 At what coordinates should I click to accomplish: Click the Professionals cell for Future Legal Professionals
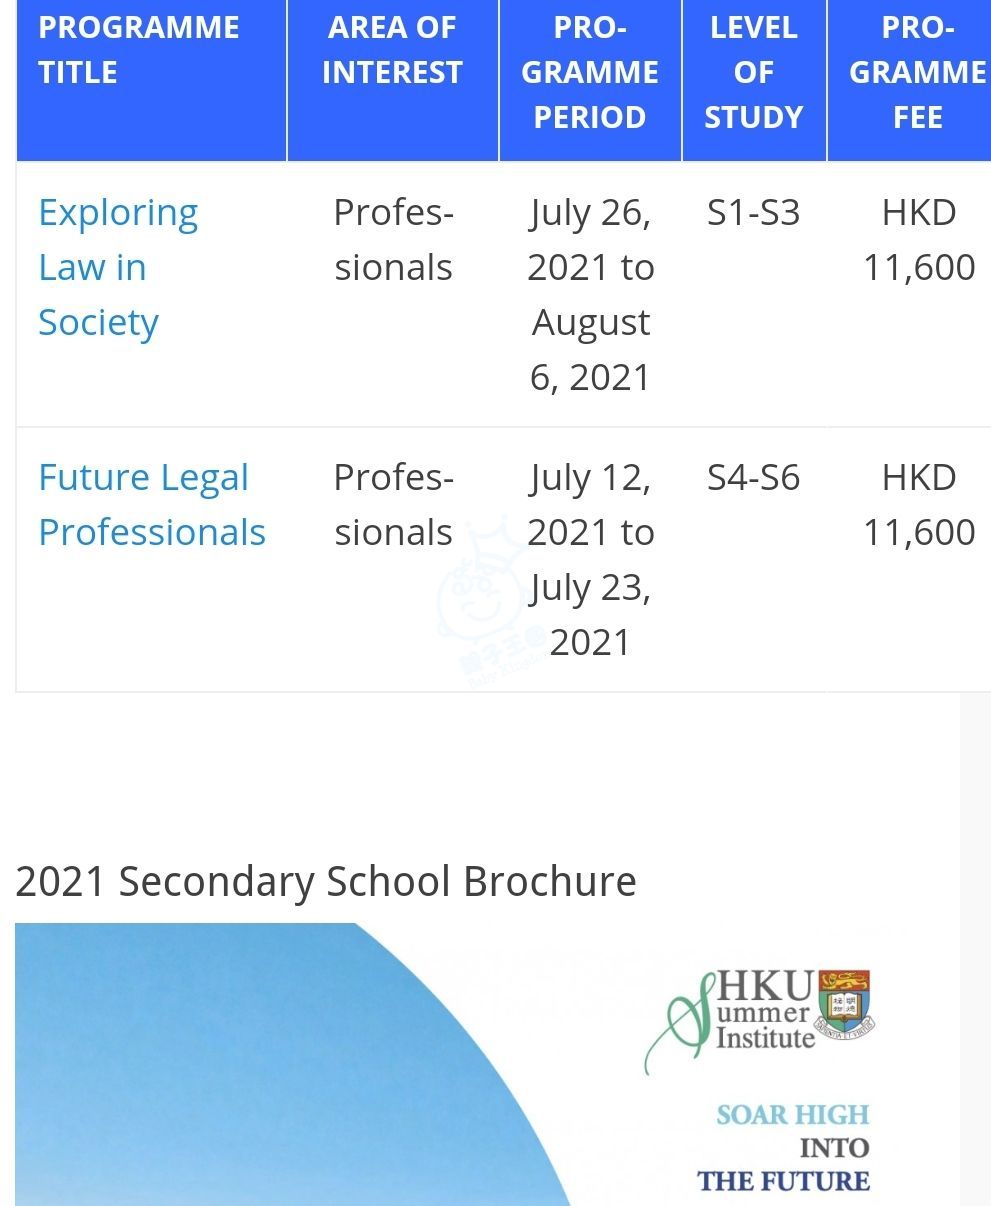[x=393, y=505]
